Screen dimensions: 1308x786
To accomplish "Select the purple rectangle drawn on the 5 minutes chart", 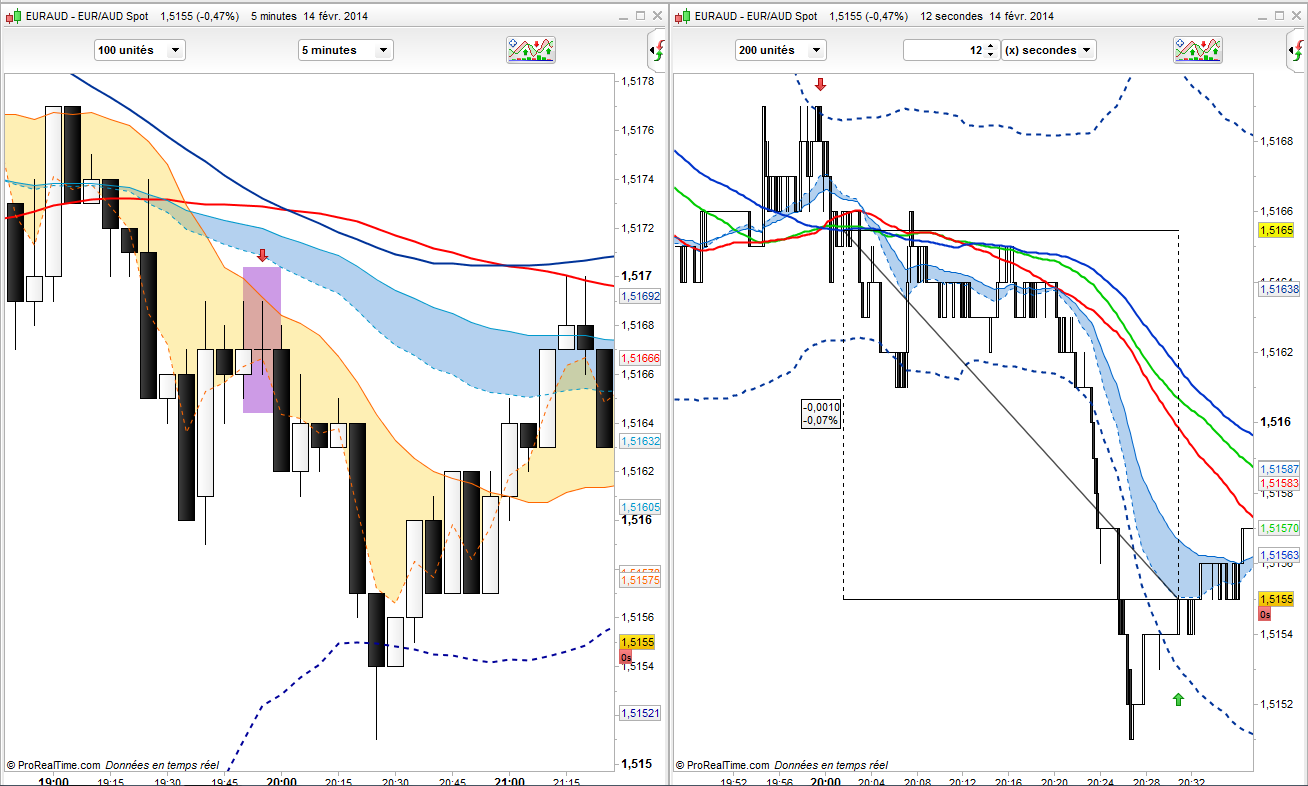I will tap(262, 340).
